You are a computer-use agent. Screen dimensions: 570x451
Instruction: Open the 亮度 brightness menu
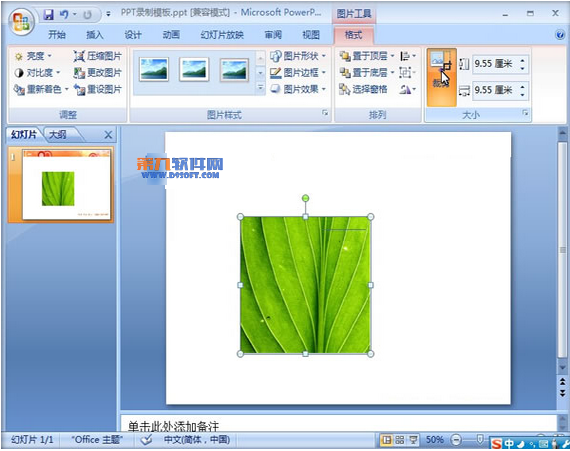(33, 56)
